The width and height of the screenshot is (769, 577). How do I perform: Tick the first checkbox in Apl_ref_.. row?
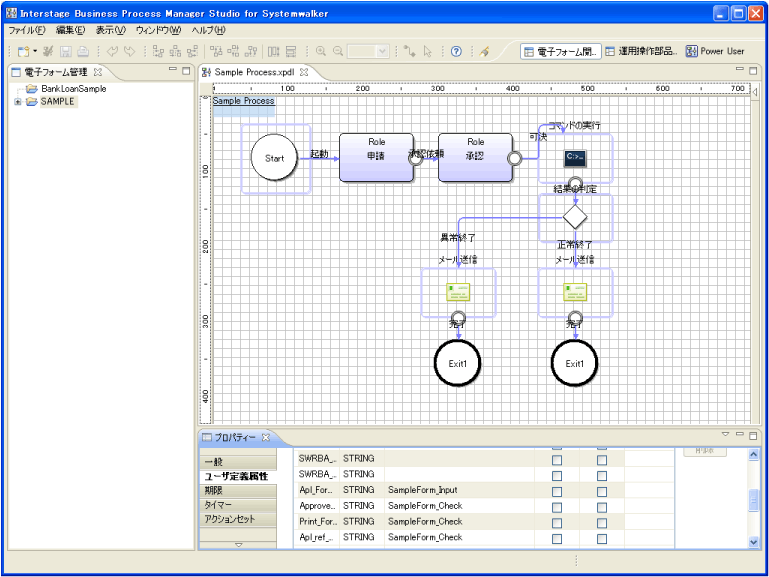click(557, 539)
